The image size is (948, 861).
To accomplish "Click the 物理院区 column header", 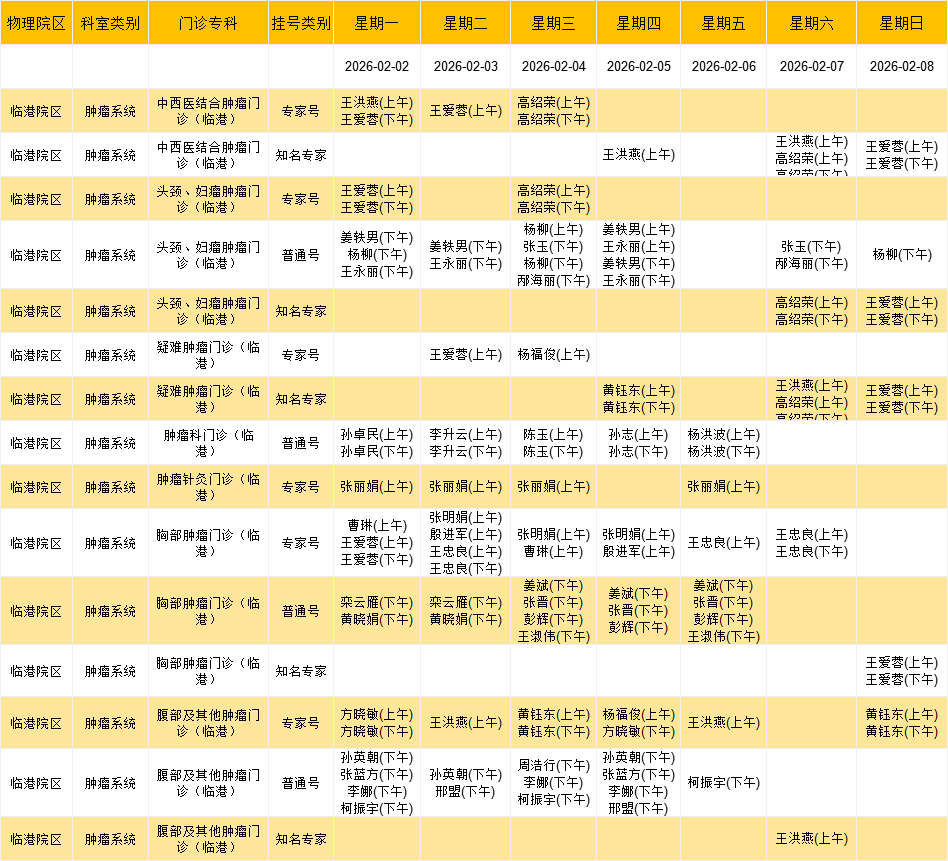I will point(36,23).
